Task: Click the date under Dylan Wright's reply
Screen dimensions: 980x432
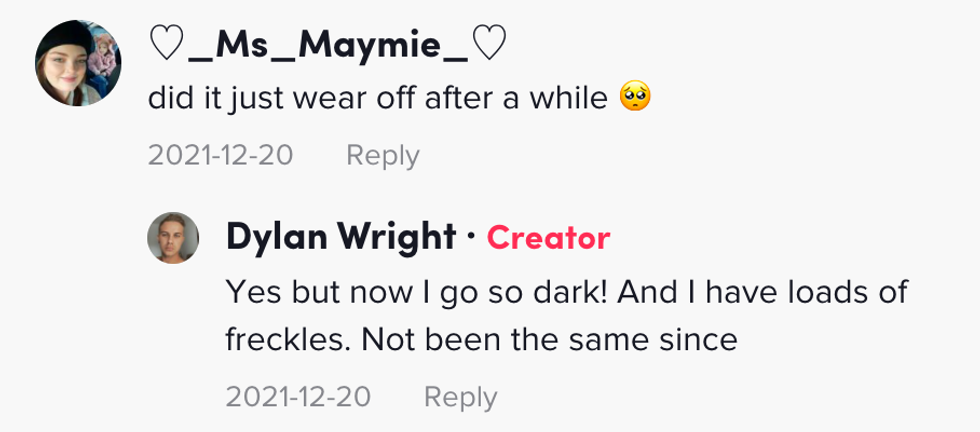Action: pyautogui.click(x=298, y=397)
